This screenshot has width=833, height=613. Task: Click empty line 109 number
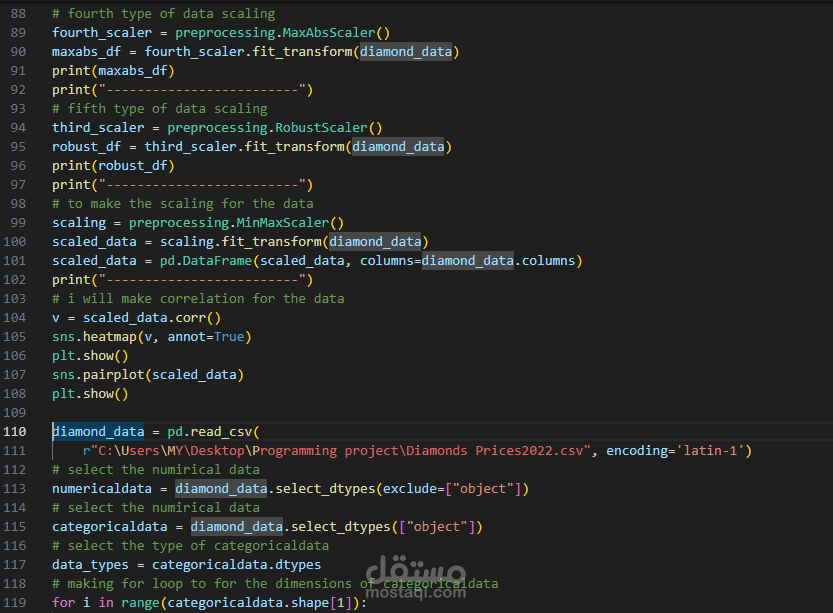coord(14,413)
